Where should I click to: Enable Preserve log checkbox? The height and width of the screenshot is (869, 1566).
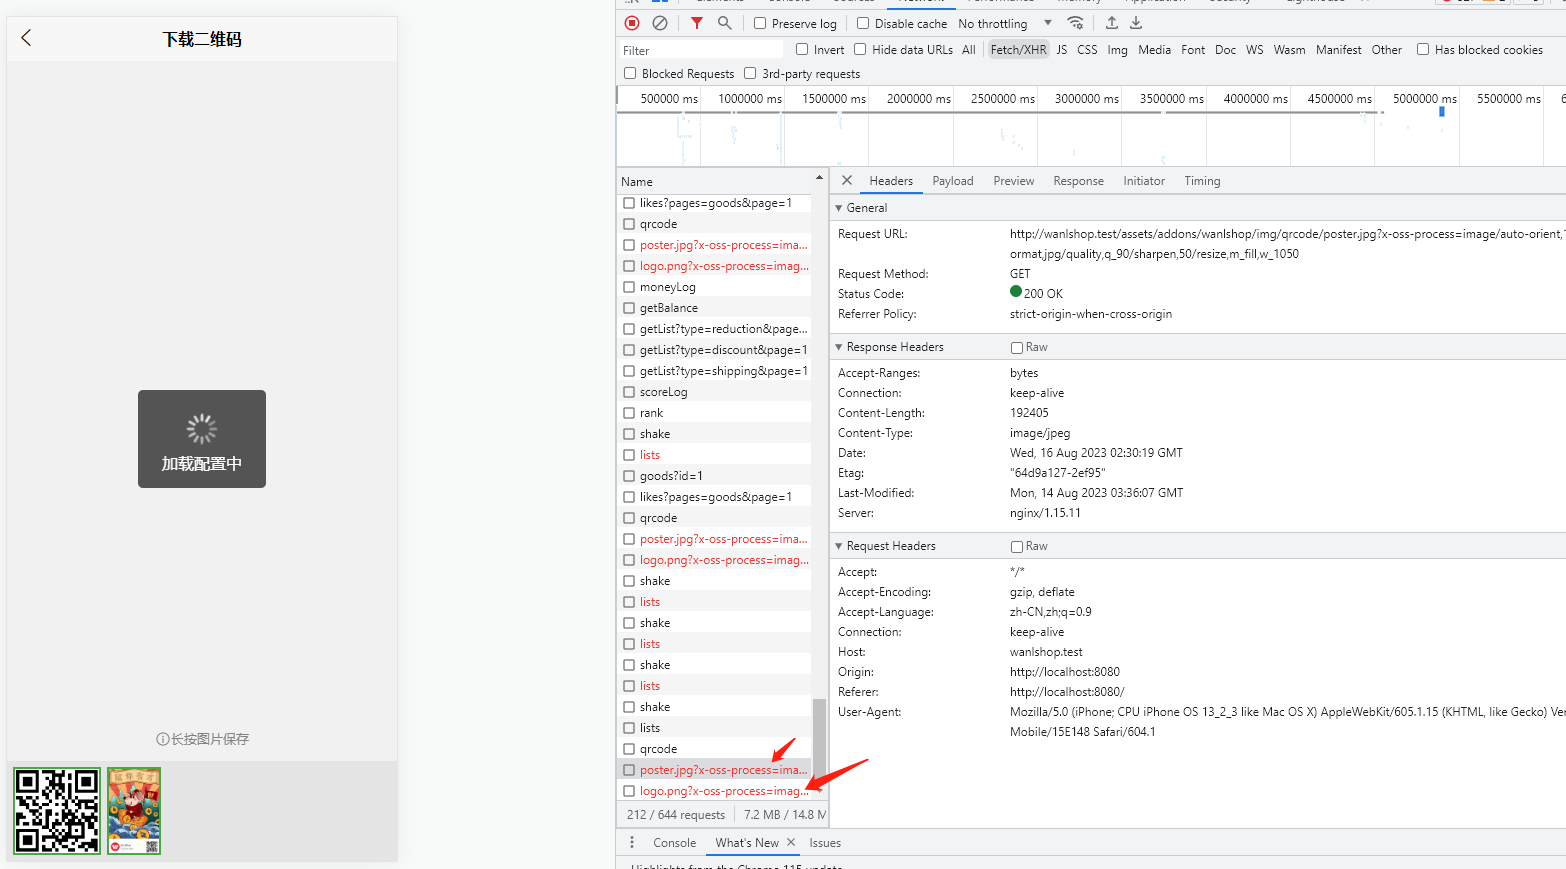[760, 23]
